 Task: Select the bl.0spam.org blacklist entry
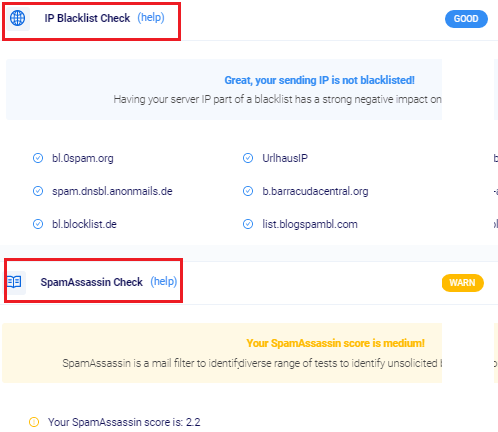[x=83, y=158]
